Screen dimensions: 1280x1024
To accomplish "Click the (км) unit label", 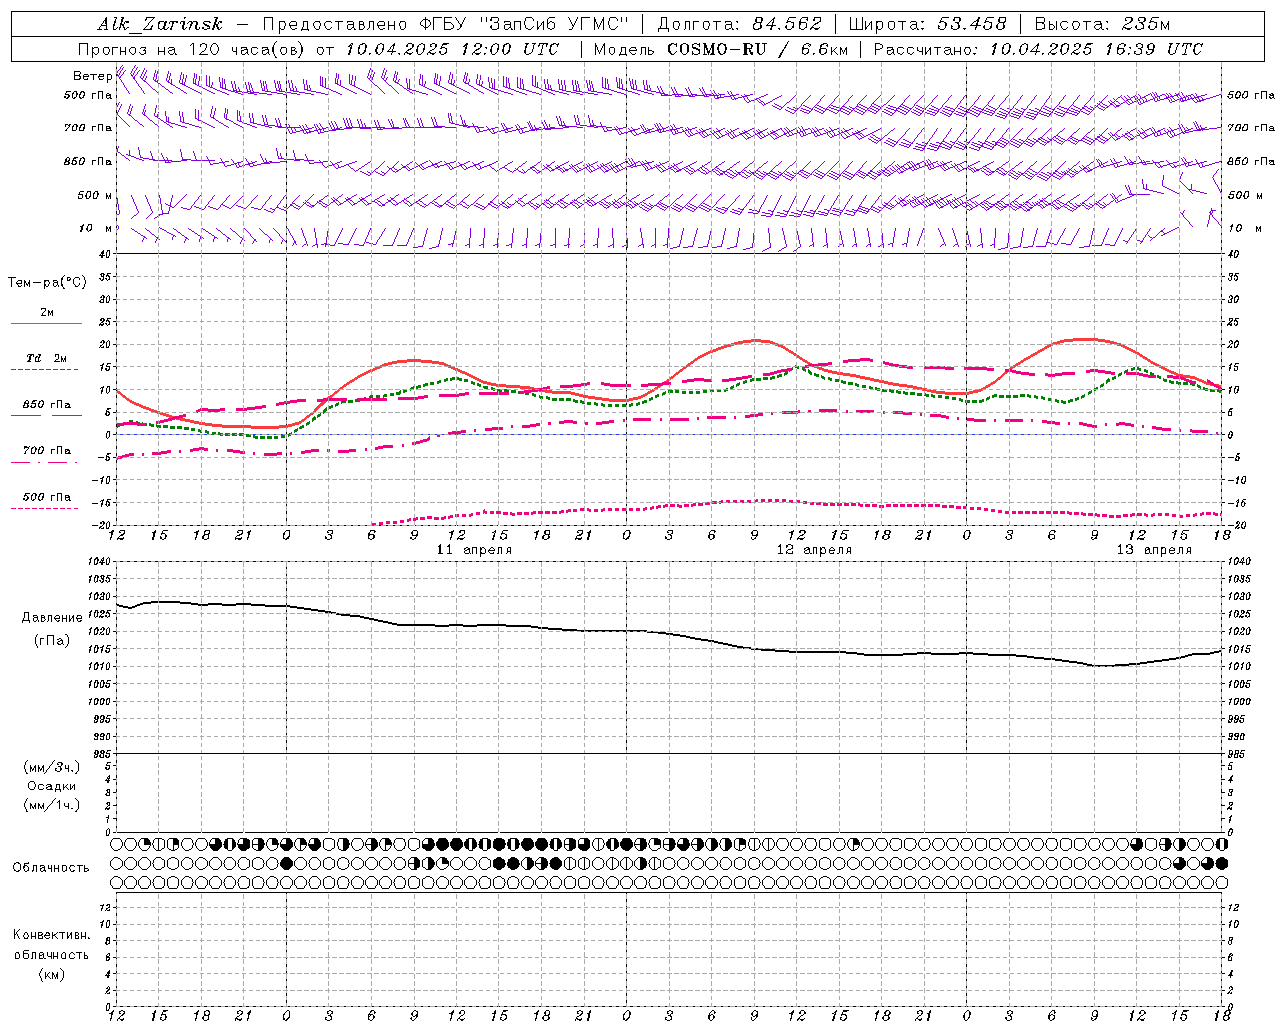I will coord(51,975).
